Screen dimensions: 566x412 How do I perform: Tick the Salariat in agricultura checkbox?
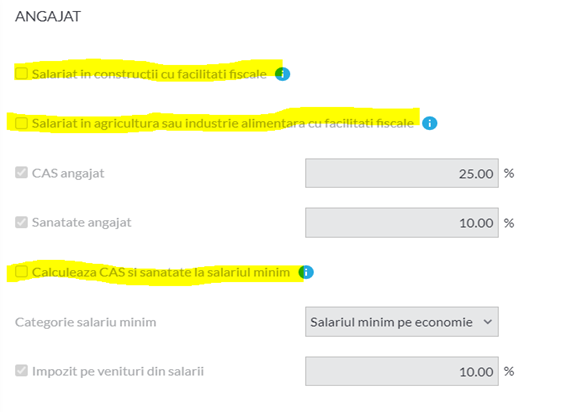21,123
